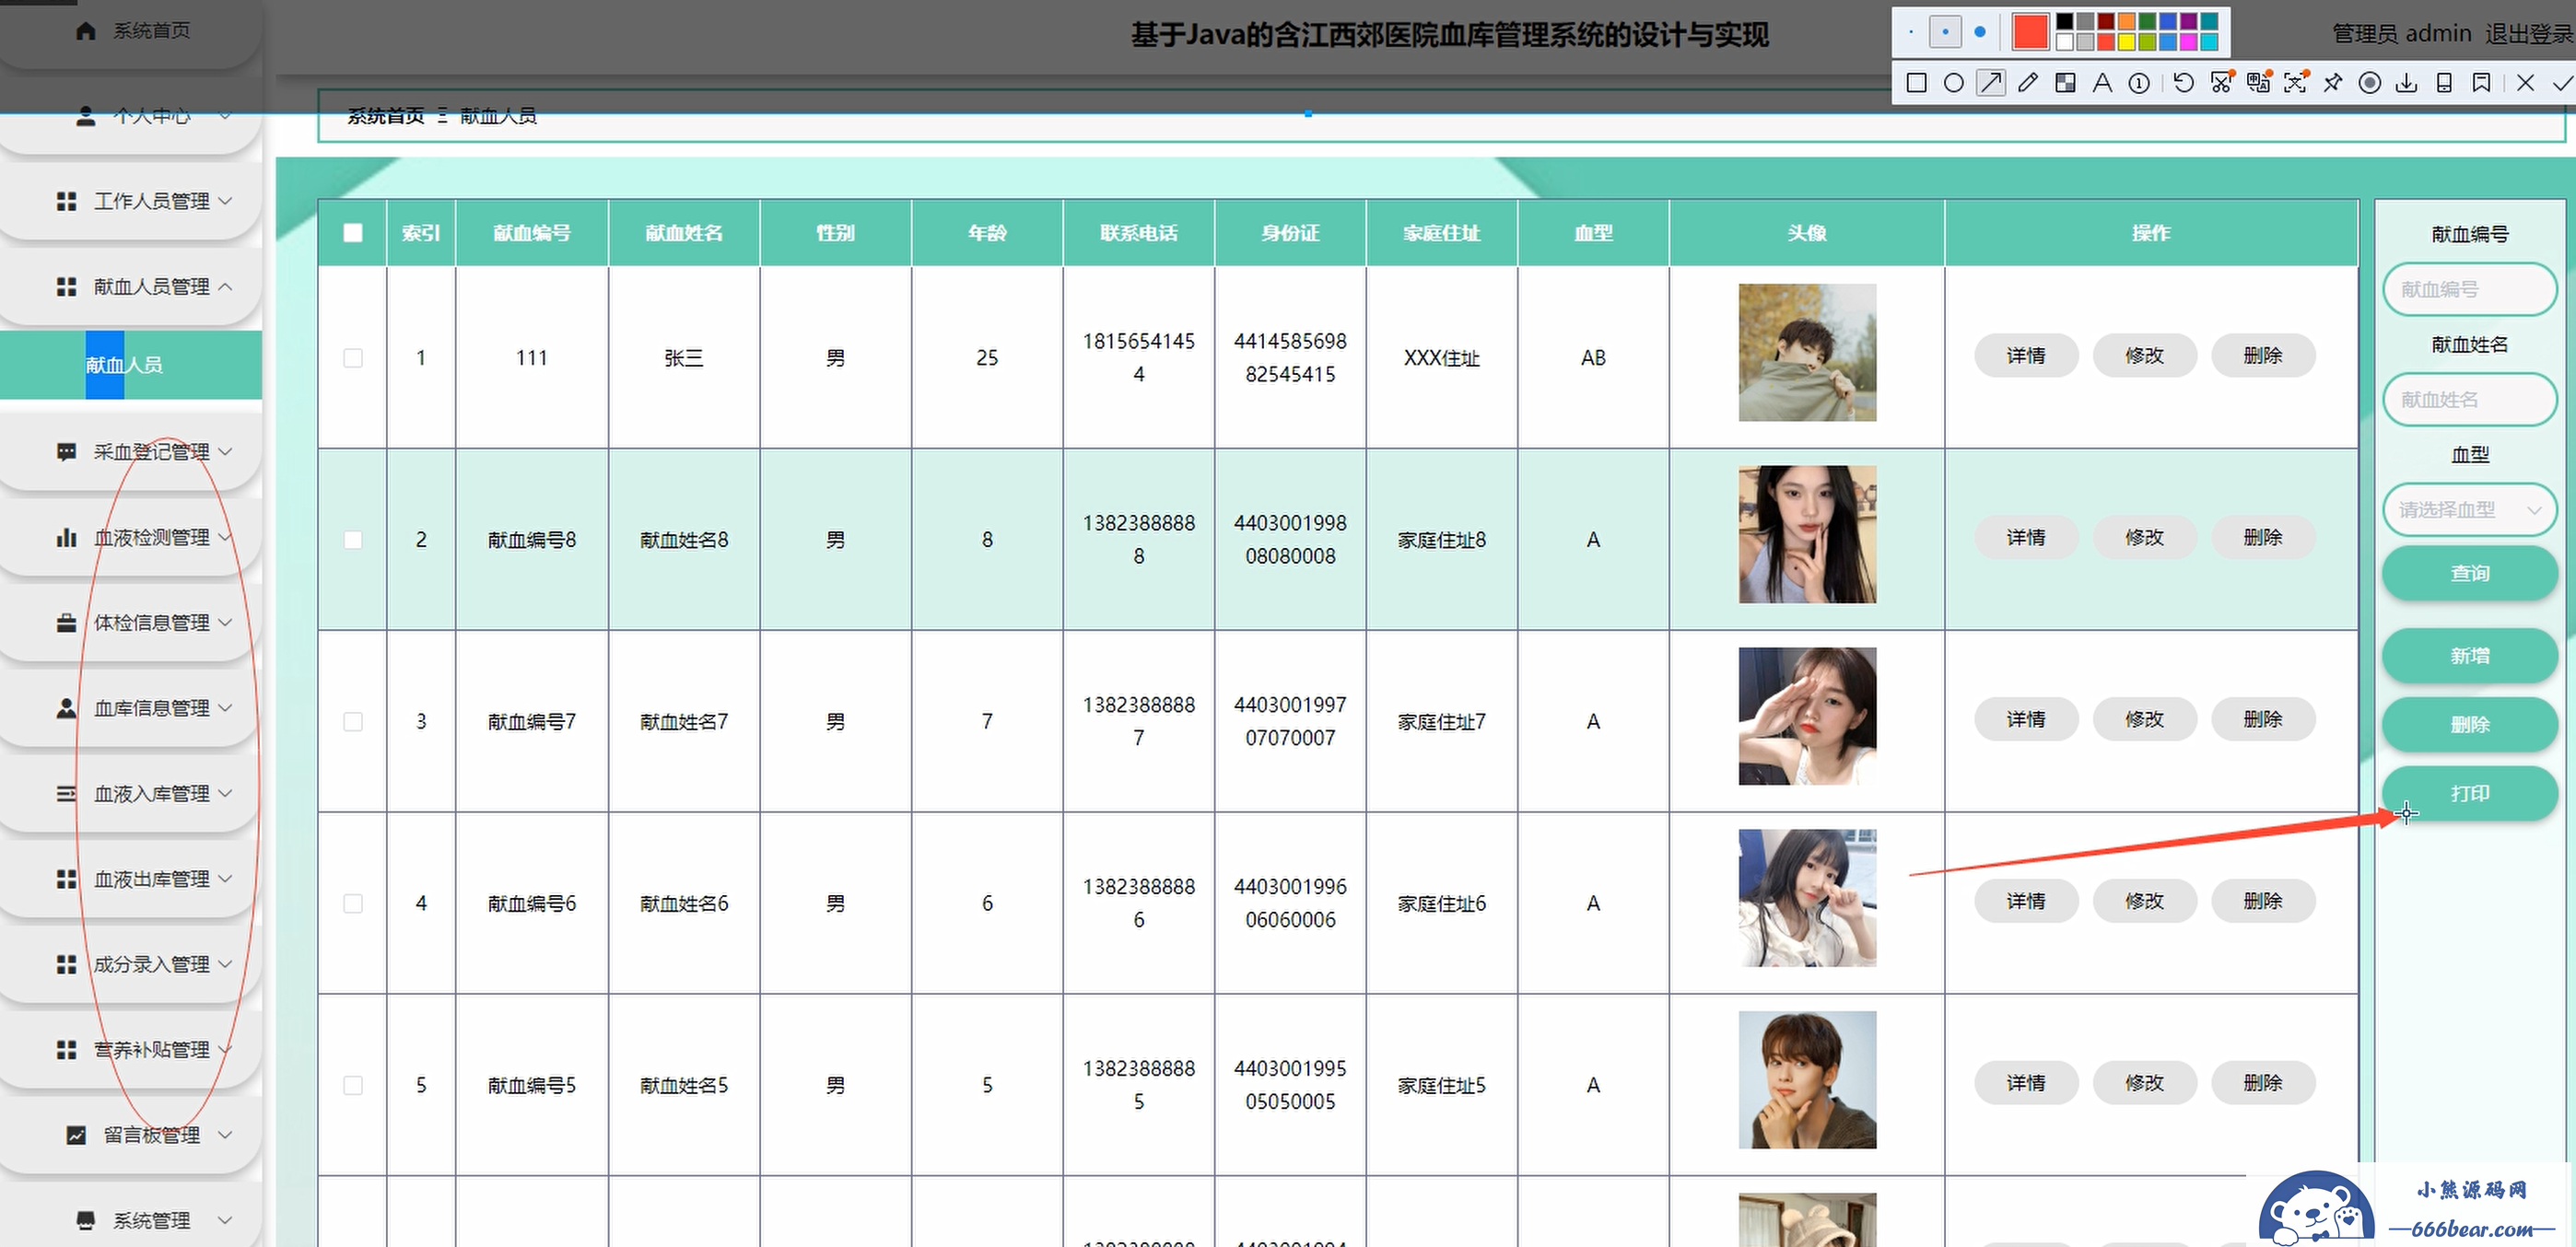Check the box for row 献血姓名7
Screen dimensions: 2576x1247
tap(353, 722)
